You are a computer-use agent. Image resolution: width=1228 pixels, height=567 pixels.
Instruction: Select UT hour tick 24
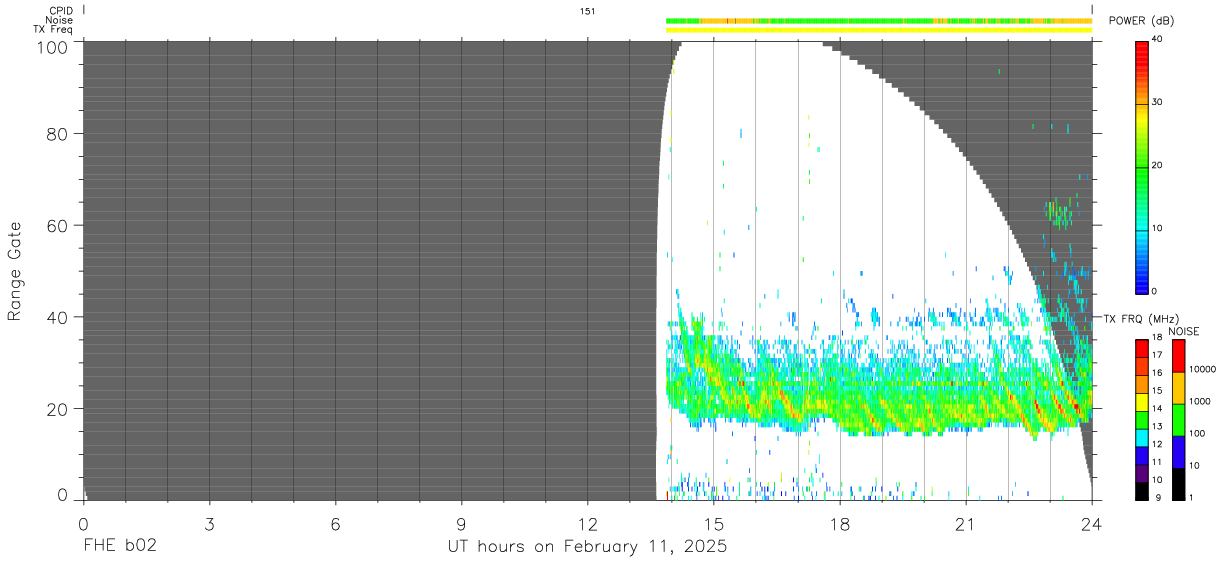coord(1092,523)
